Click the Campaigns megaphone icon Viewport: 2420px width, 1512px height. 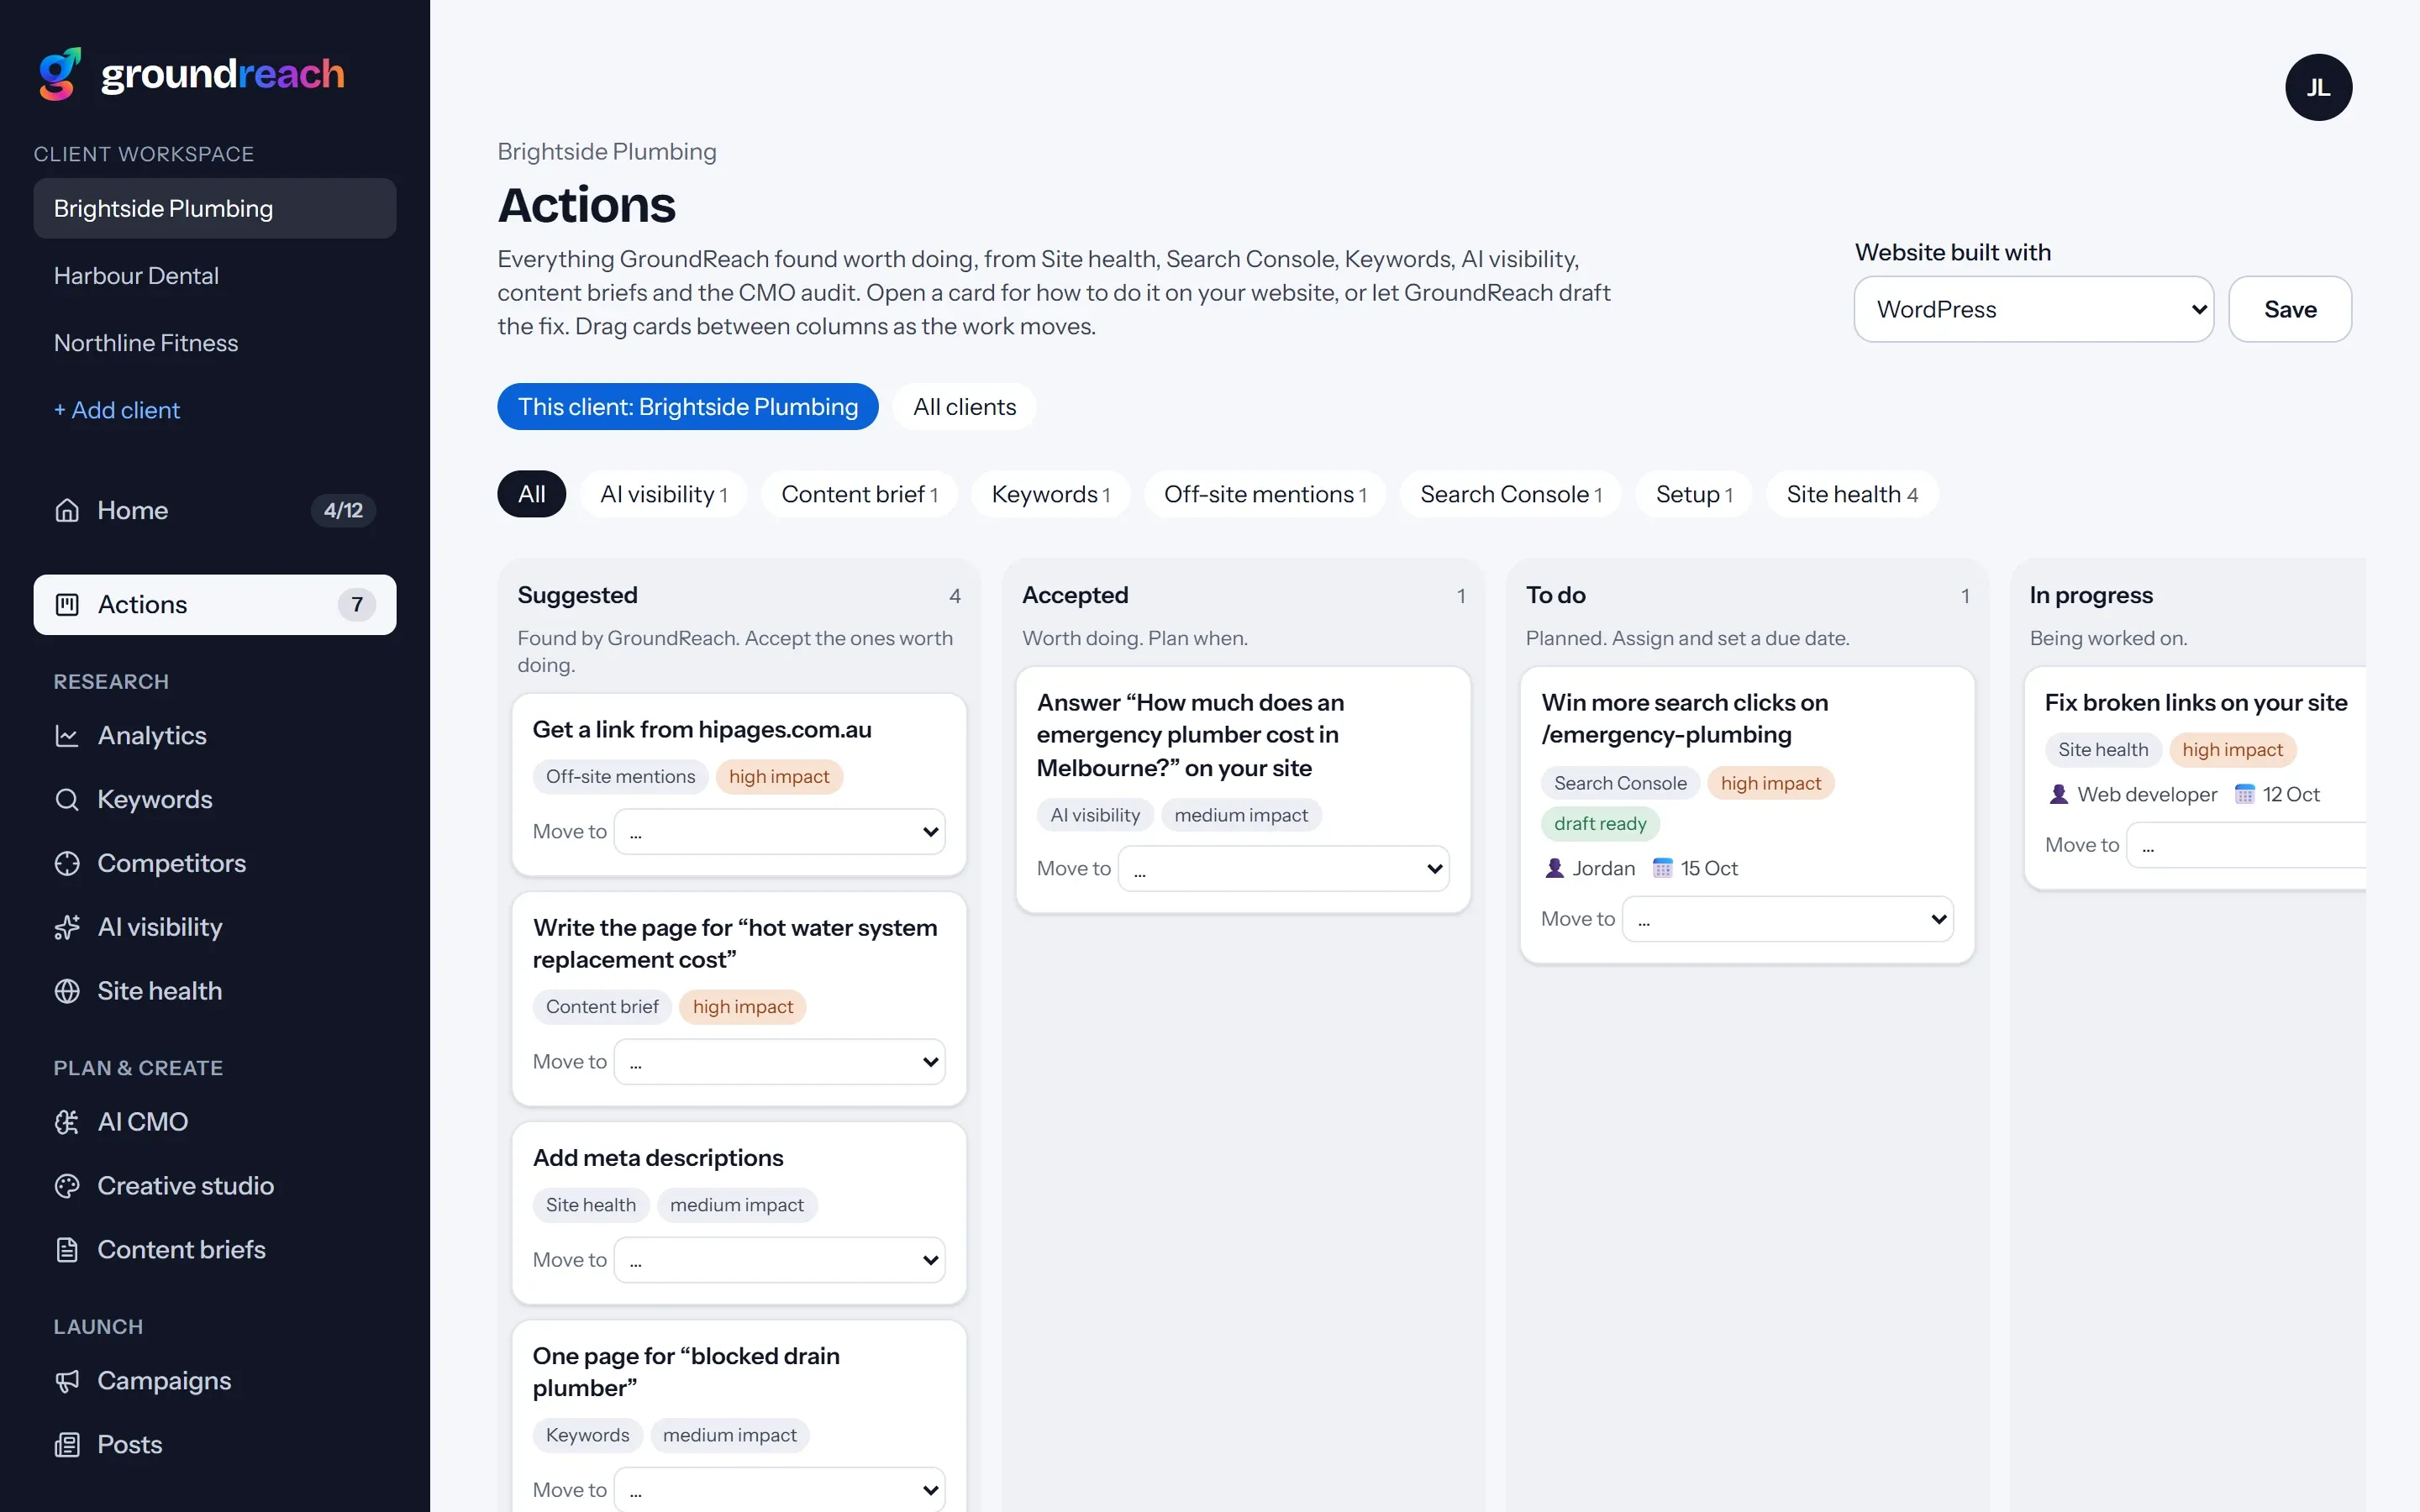pos(67,1381)
